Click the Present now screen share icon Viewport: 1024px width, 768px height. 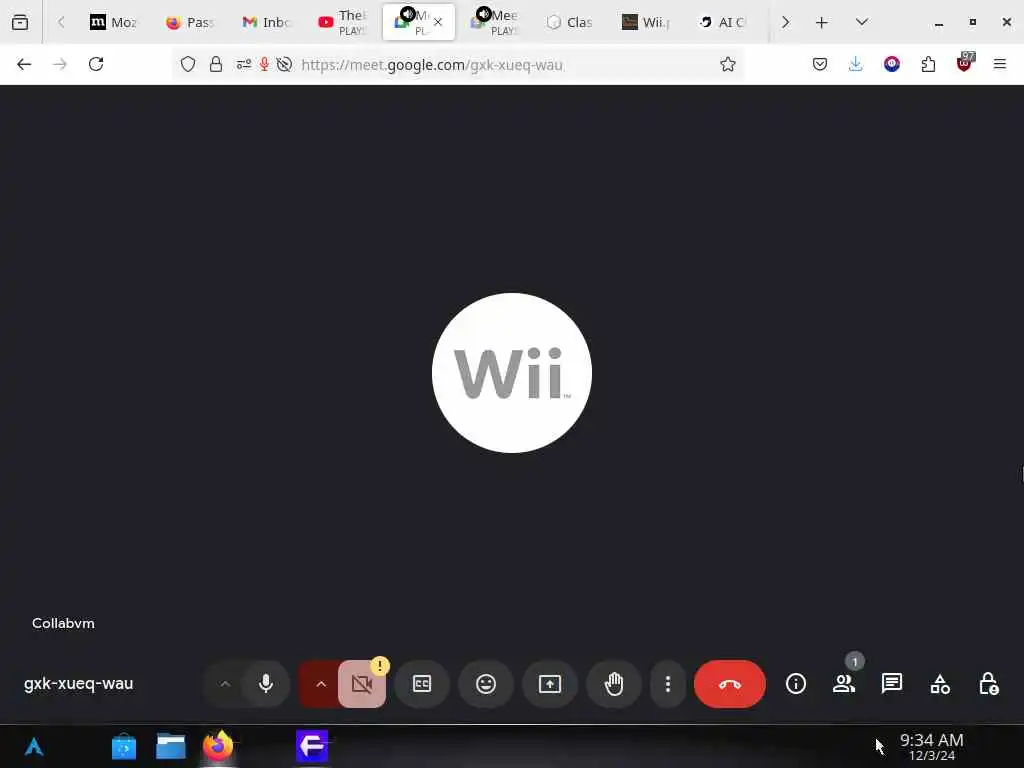550,684
